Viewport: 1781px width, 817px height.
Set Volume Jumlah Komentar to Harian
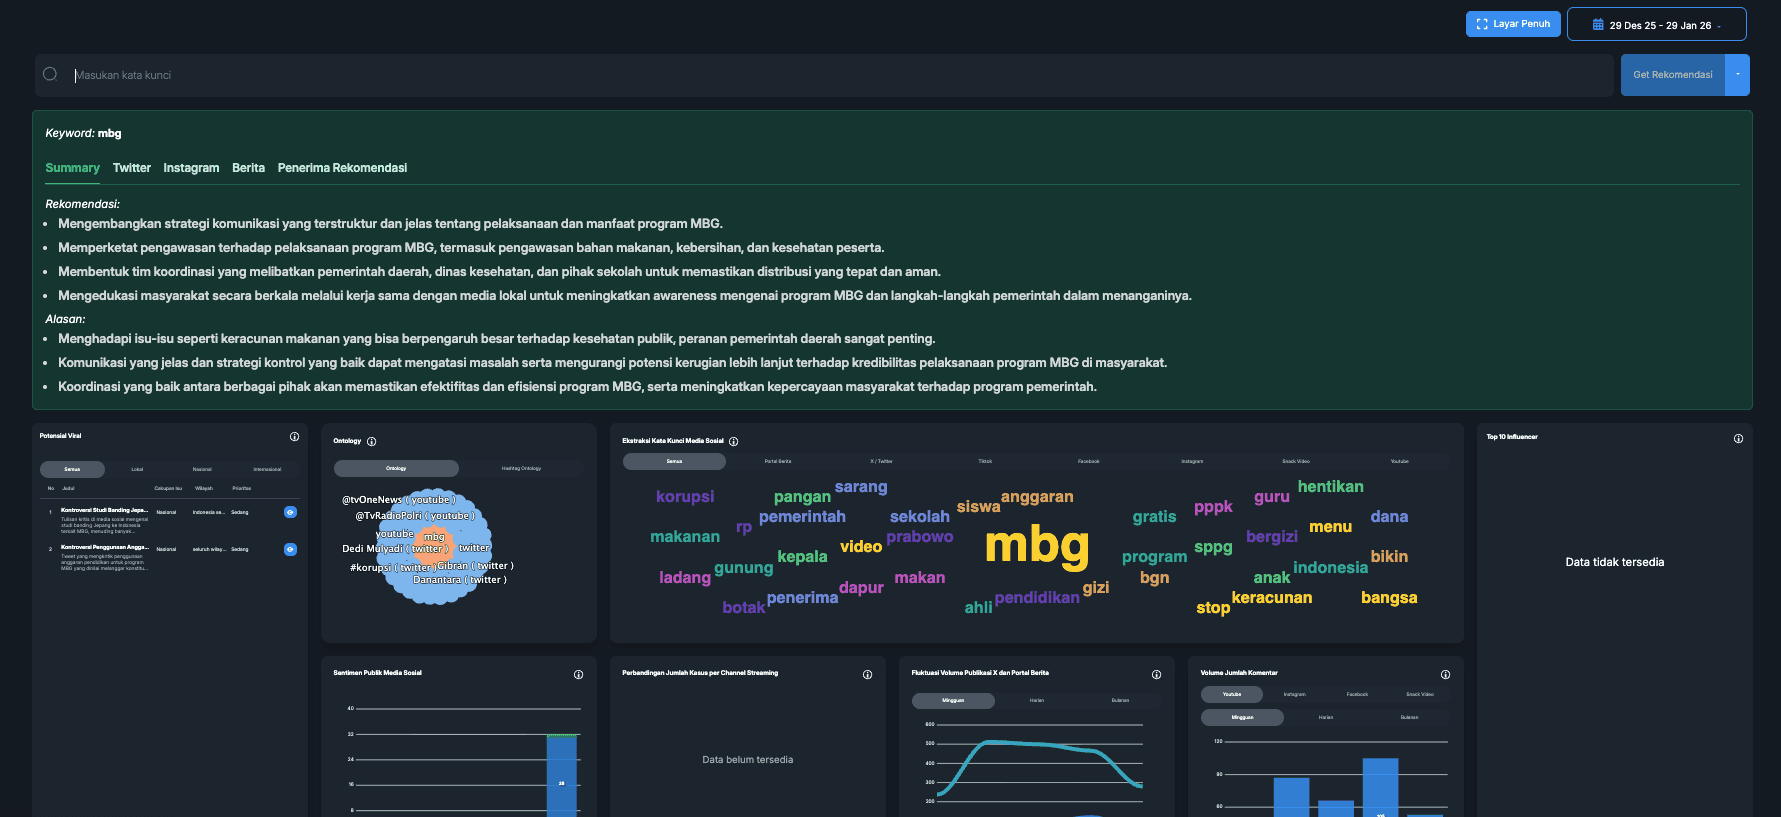point(1325,717)
